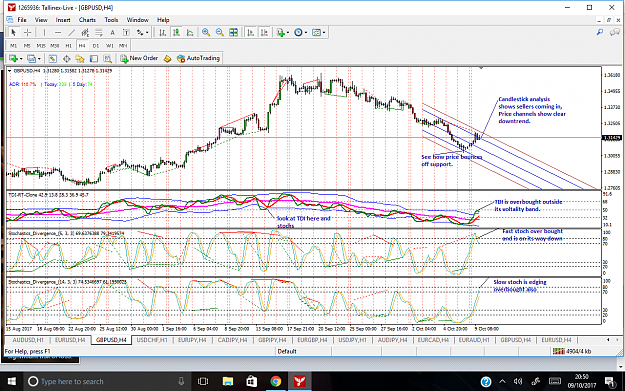Viewport: 625px width, 391px height.
Task: Open the View menu
Action: (x=41, y=20)
